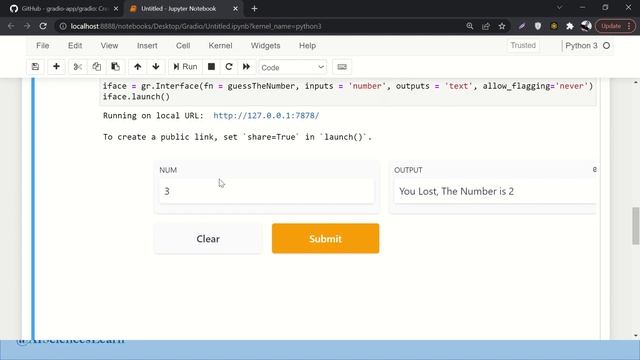Insert a cell below using the plus icon

coord(56,67)
